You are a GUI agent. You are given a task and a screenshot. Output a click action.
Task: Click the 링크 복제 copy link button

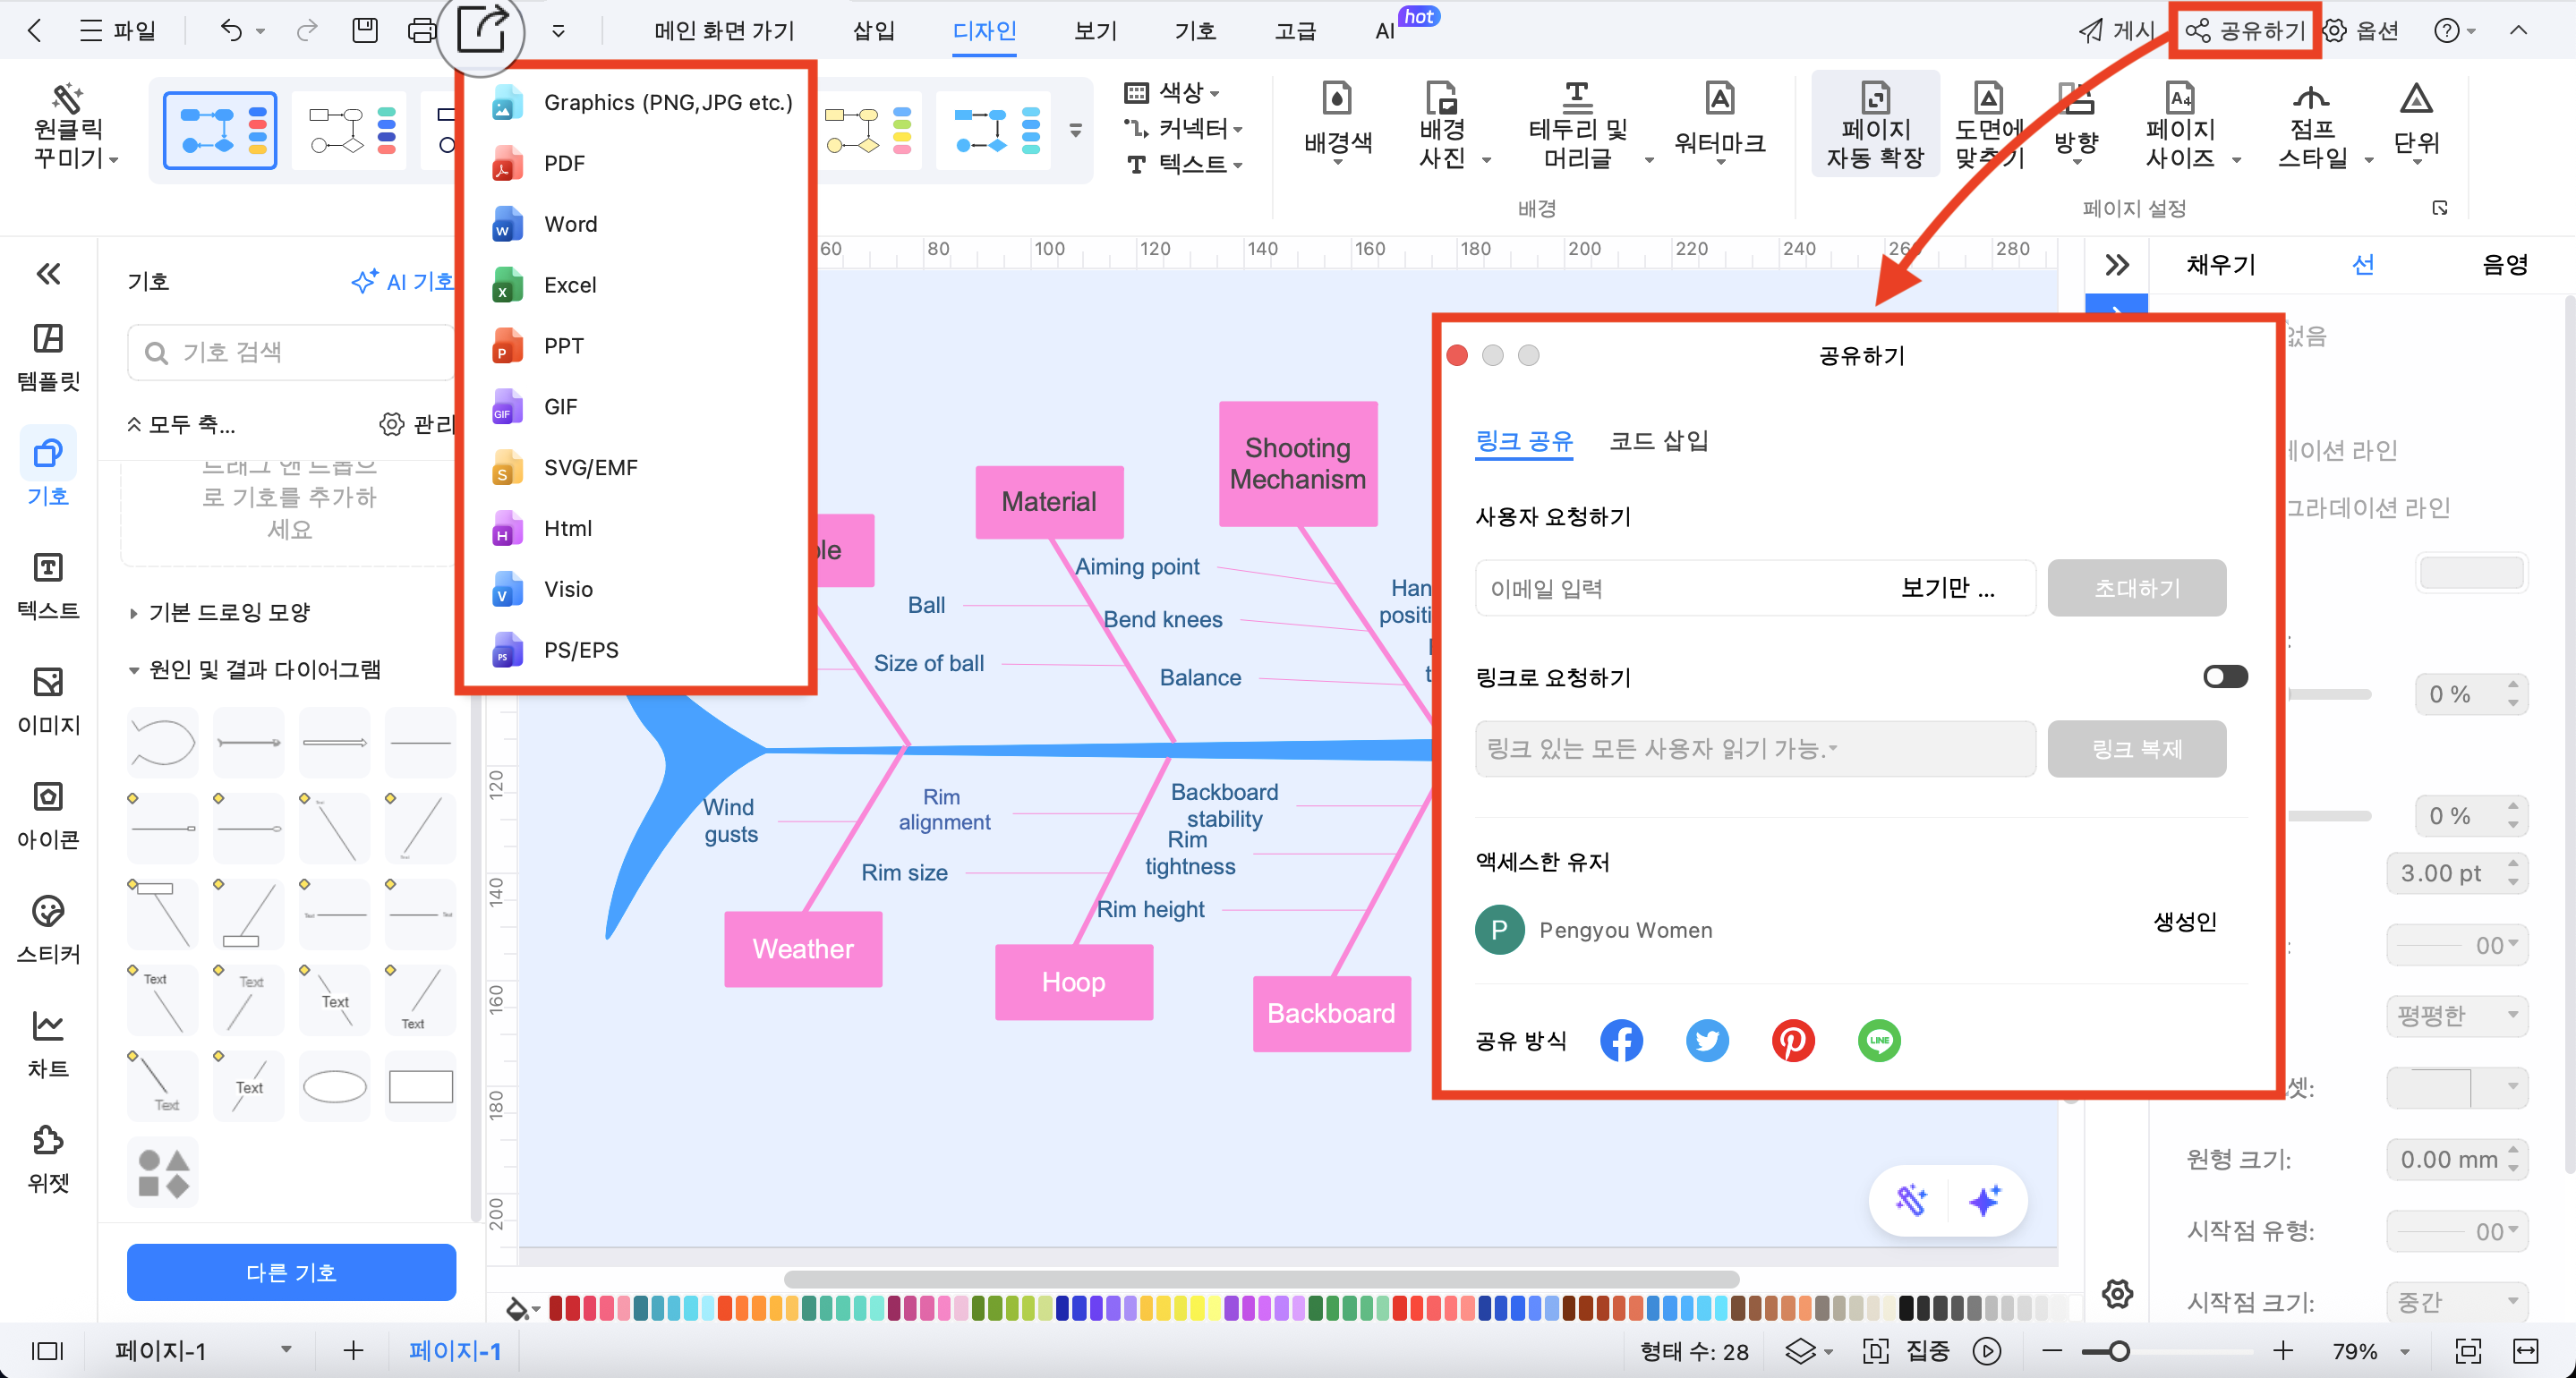tap(2136, 749)
